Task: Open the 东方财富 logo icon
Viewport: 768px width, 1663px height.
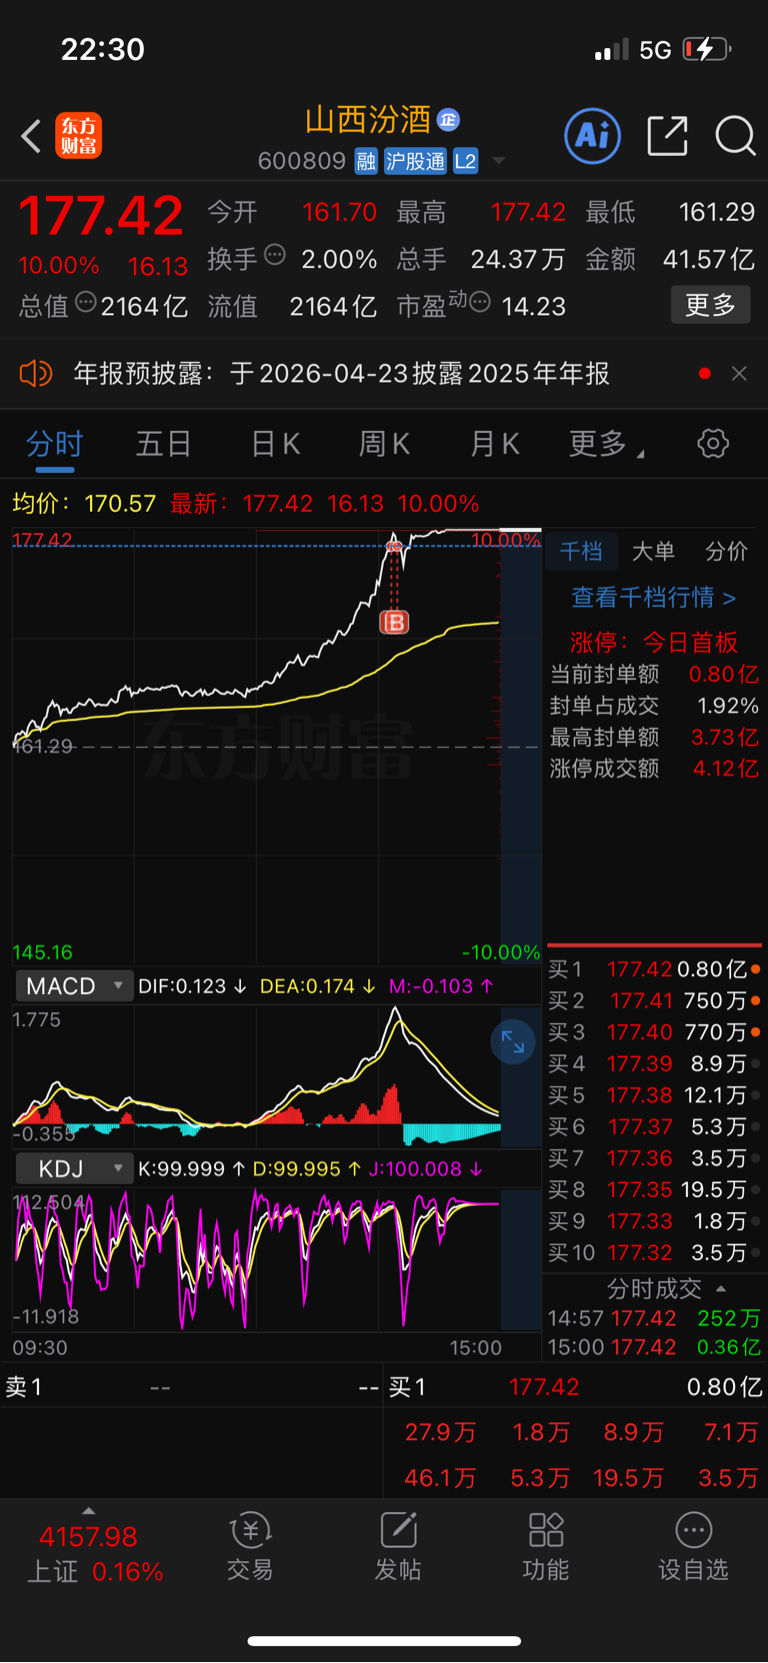Action: click(x=78, y=136)
